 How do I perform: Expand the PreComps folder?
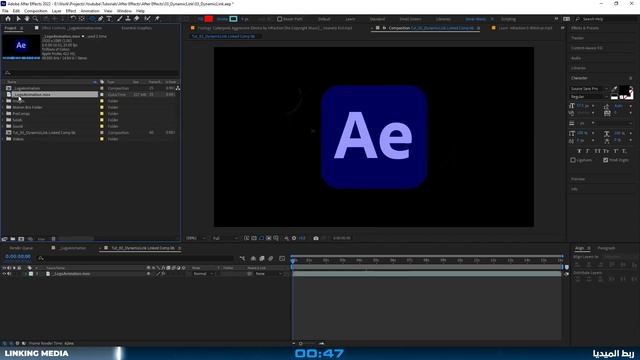[3, 113]
